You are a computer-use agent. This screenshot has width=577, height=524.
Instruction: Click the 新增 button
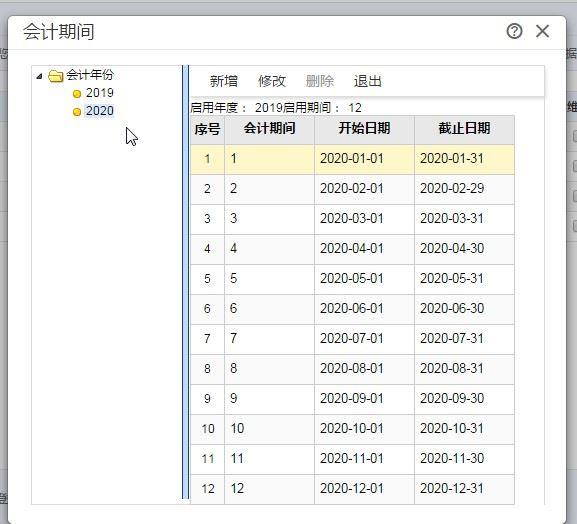tap(224, 81)
